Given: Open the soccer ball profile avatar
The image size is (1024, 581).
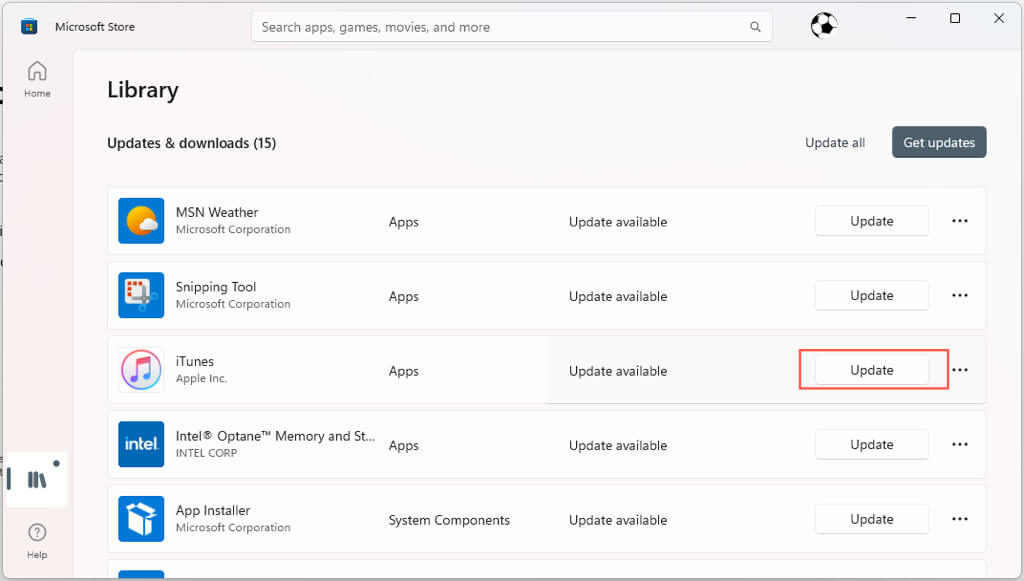Looking at the screenshot, I should coord(823,26).
